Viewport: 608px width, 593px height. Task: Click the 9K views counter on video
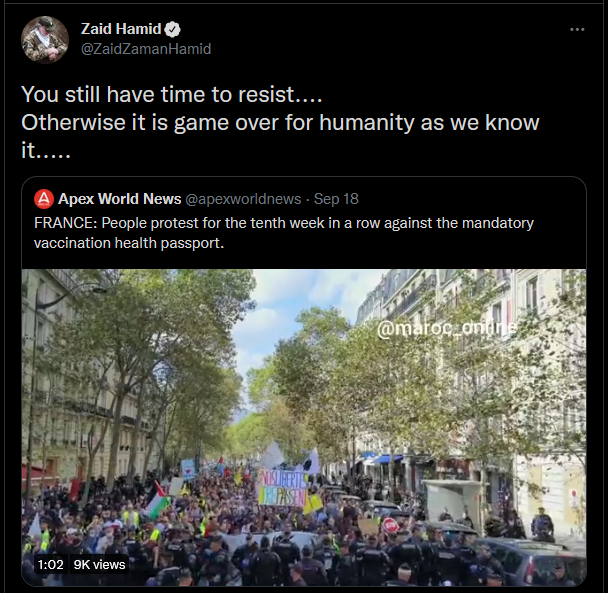tap(99, 565)
